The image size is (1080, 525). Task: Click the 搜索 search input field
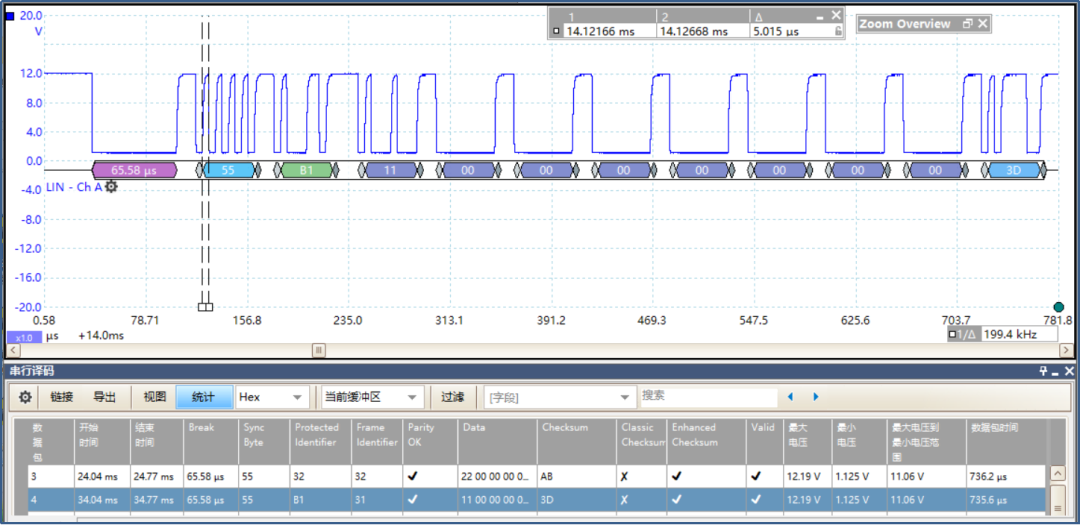coord(709,396)
